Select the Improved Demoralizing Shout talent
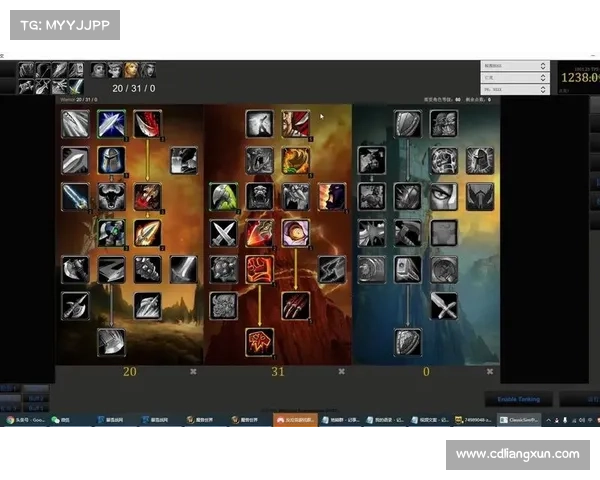The width and height of the screenshot is (600, 480). 259,160
